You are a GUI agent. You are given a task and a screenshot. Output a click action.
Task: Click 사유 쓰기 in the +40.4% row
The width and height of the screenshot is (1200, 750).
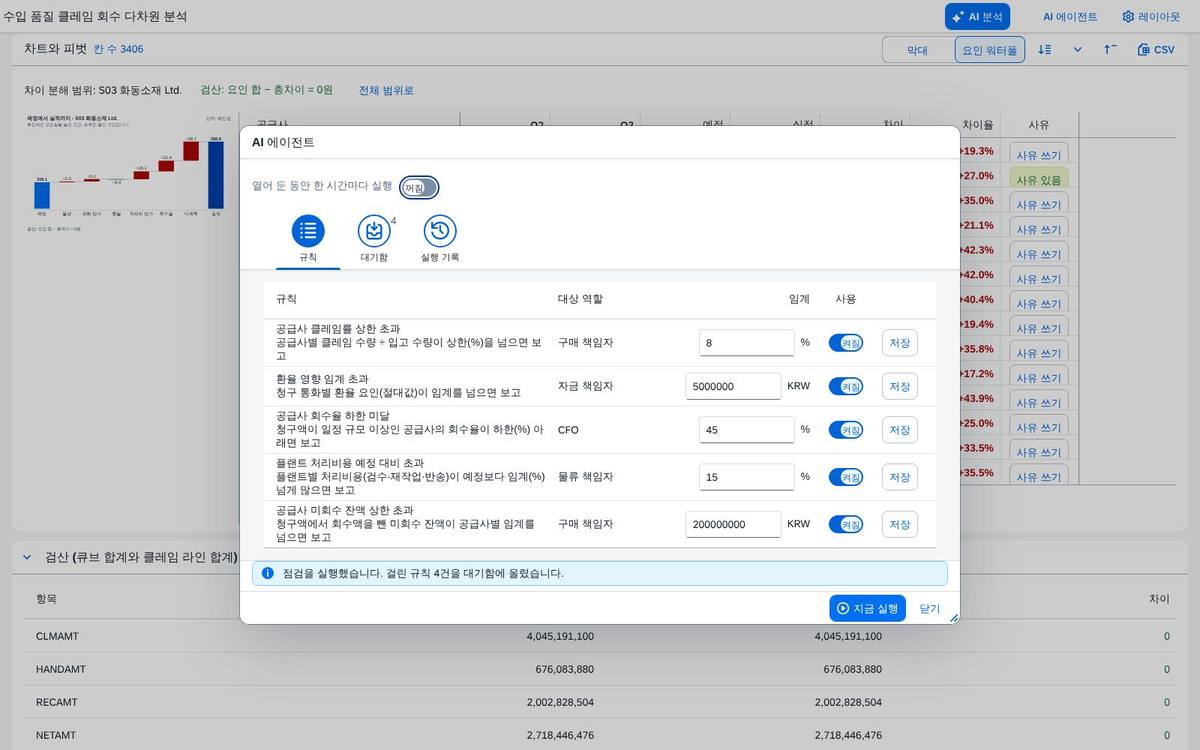point(1039,304)
